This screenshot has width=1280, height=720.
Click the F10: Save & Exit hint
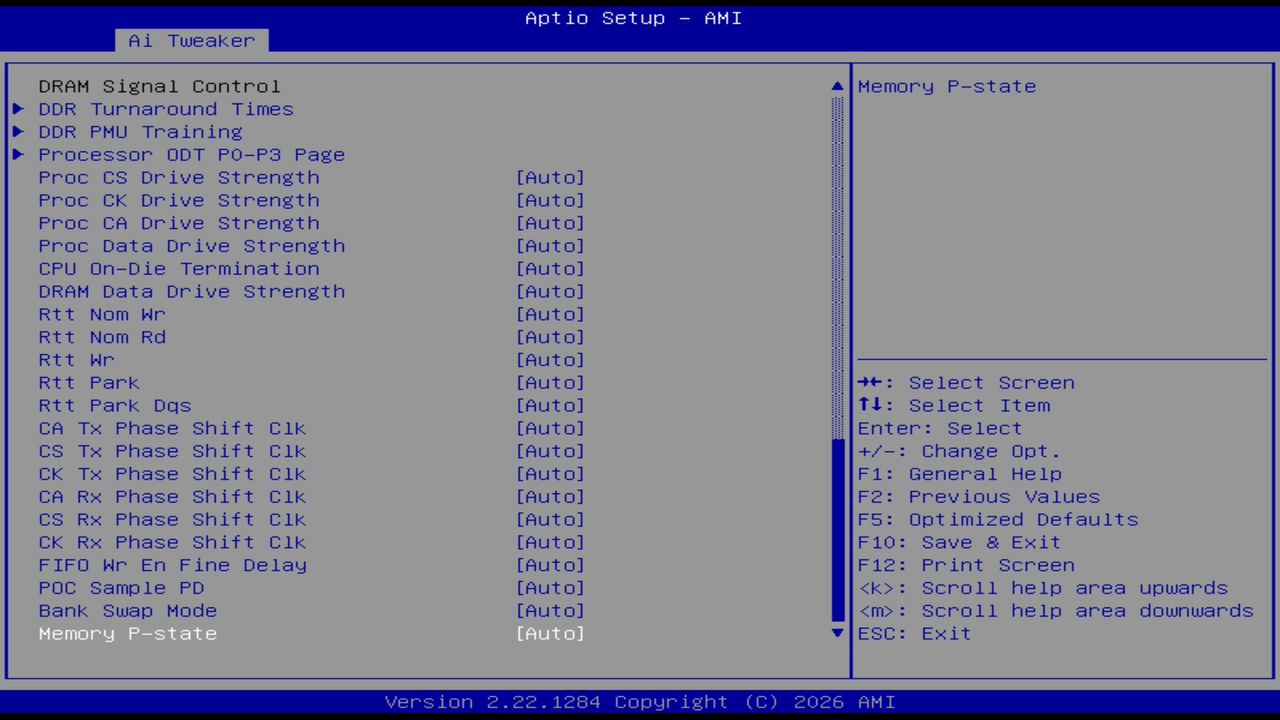point(960,543)
